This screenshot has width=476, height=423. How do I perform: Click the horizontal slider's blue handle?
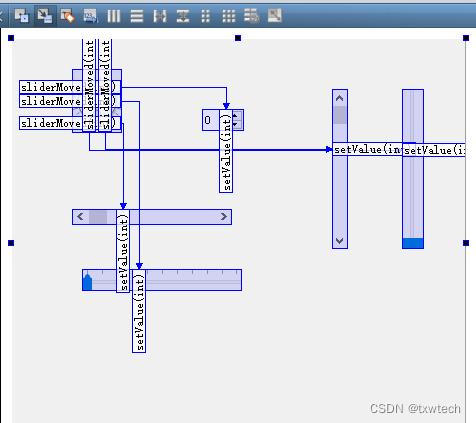click(x=87, y=282)
